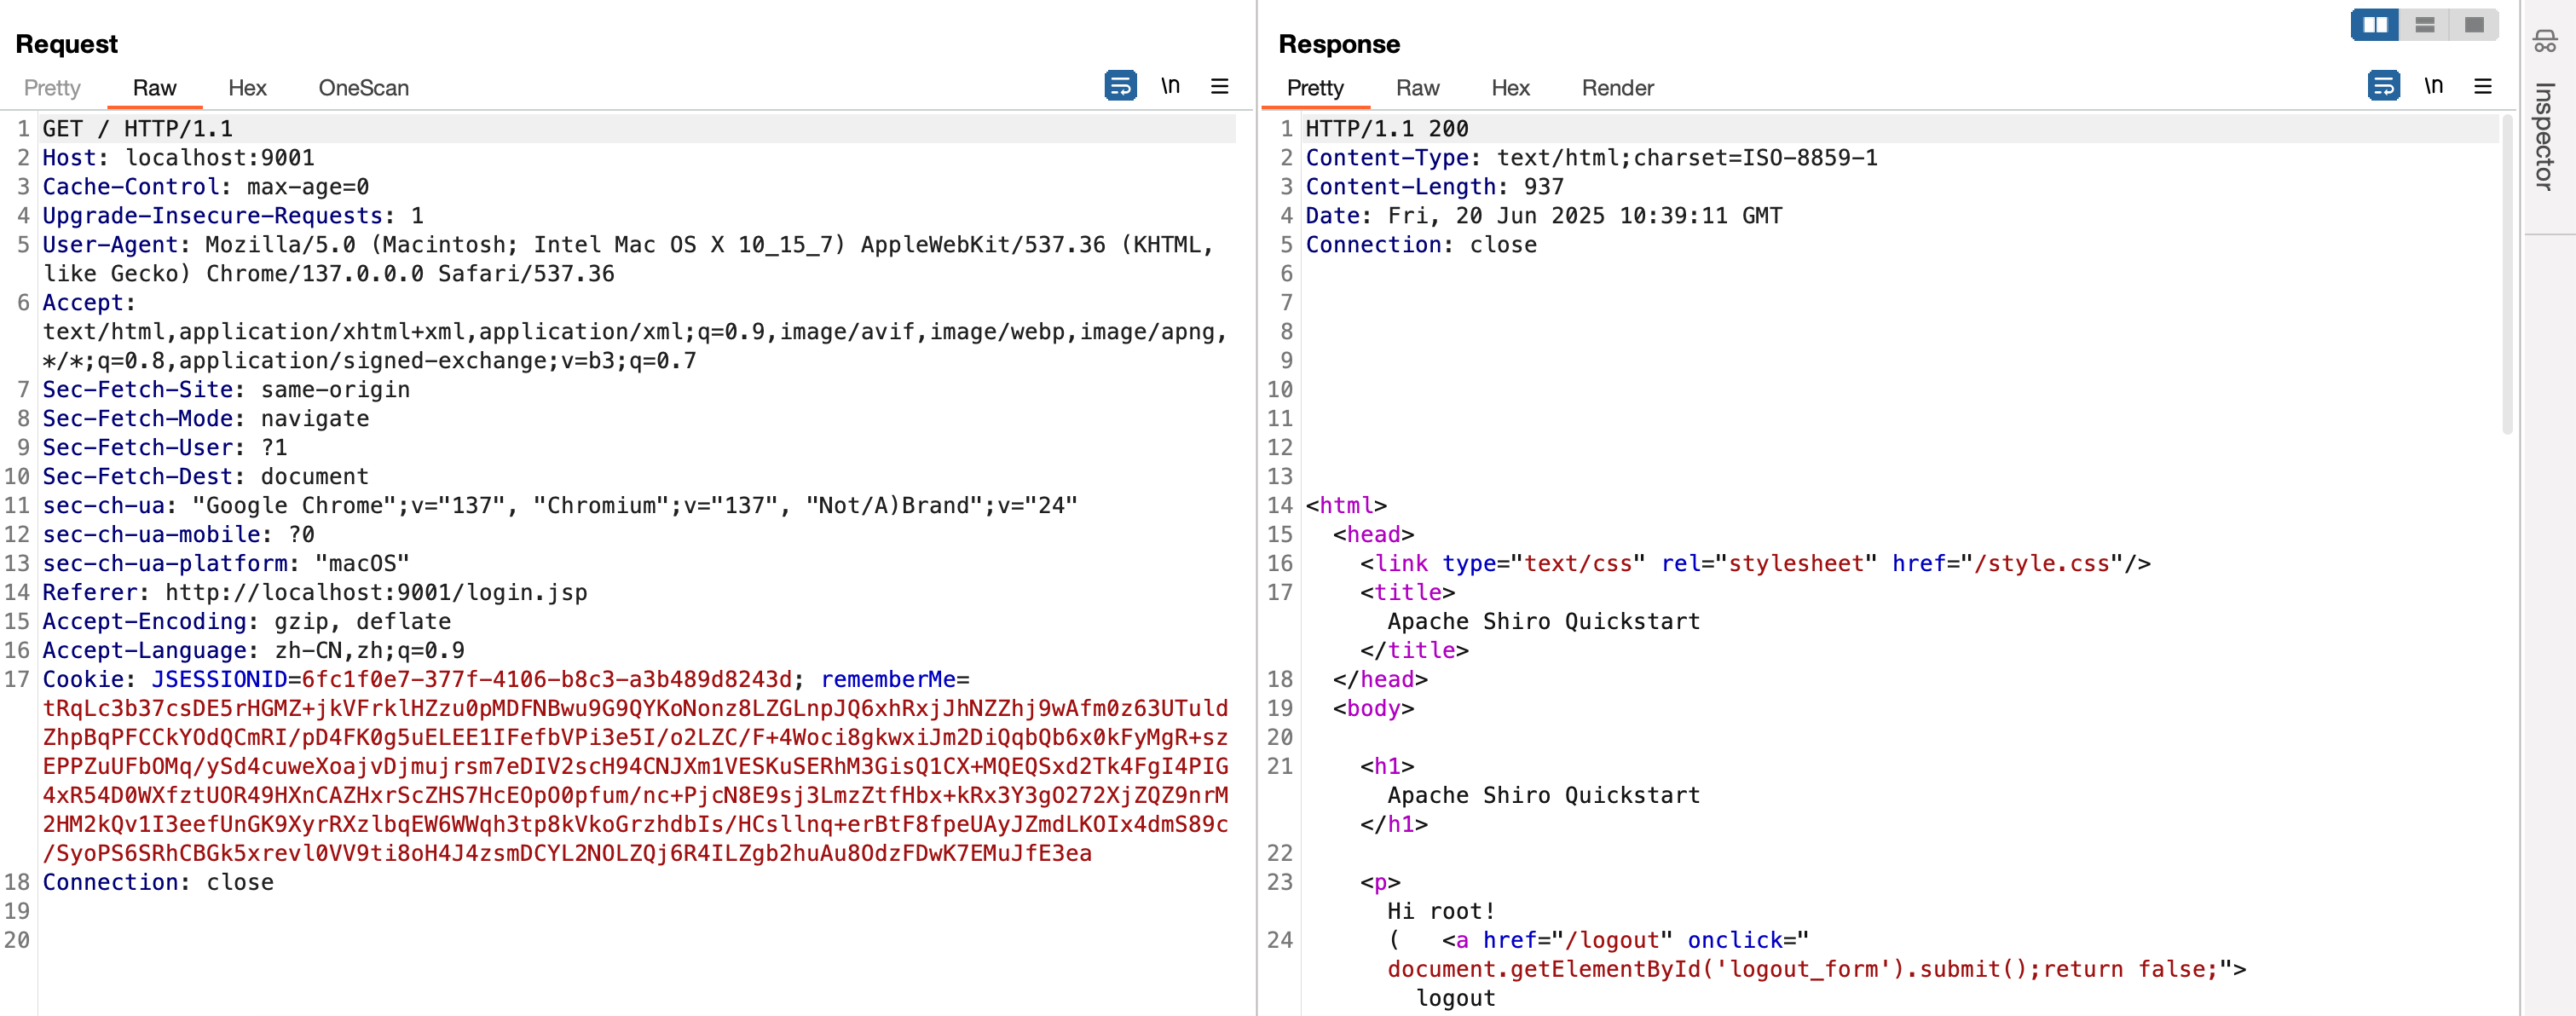
Task: Select the Request Hex tab
Action: tap(247, 88)
